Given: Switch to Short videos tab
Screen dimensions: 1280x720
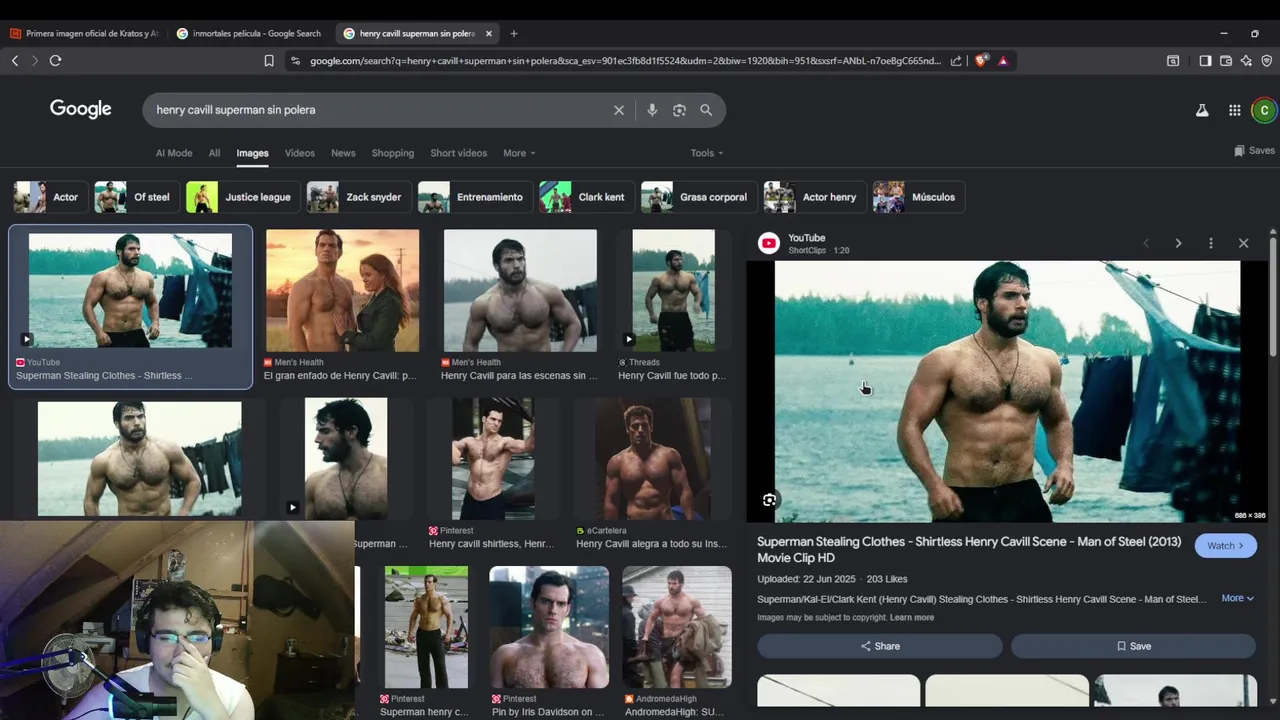Looking at the screenshot, I should pyautogui.click(x=459, y=153).
